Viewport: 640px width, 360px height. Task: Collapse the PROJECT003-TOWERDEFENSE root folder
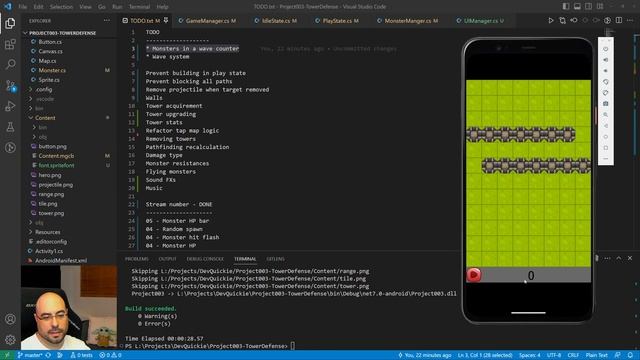[x=69, y=33]
